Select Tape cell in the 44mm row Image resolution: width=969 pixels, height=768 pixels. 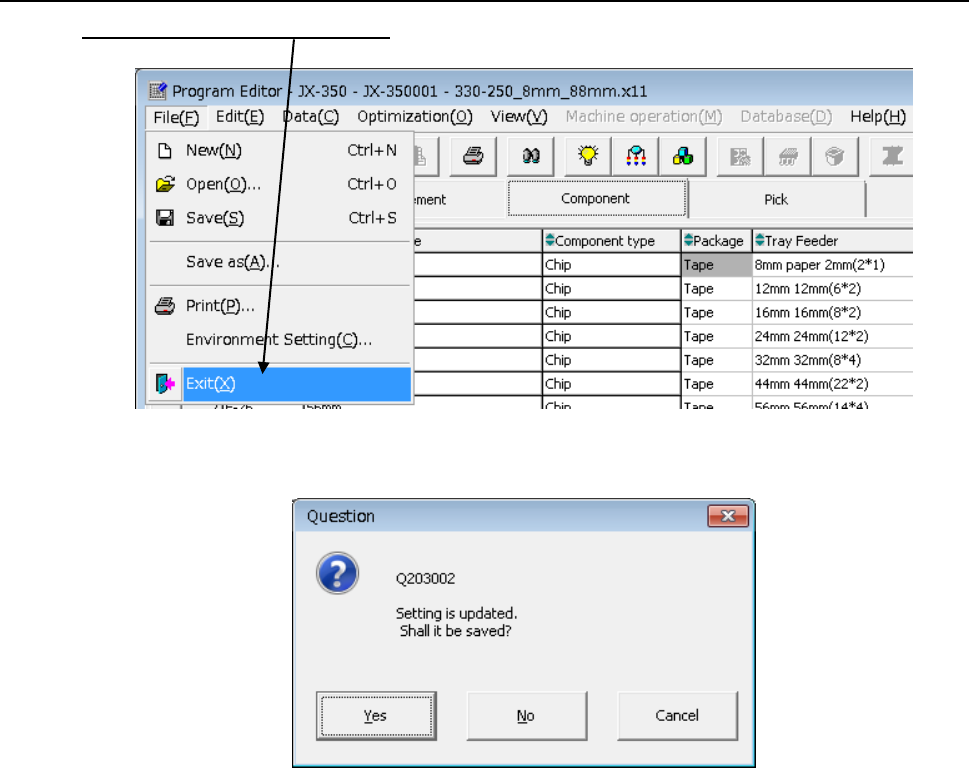(716, 384)
